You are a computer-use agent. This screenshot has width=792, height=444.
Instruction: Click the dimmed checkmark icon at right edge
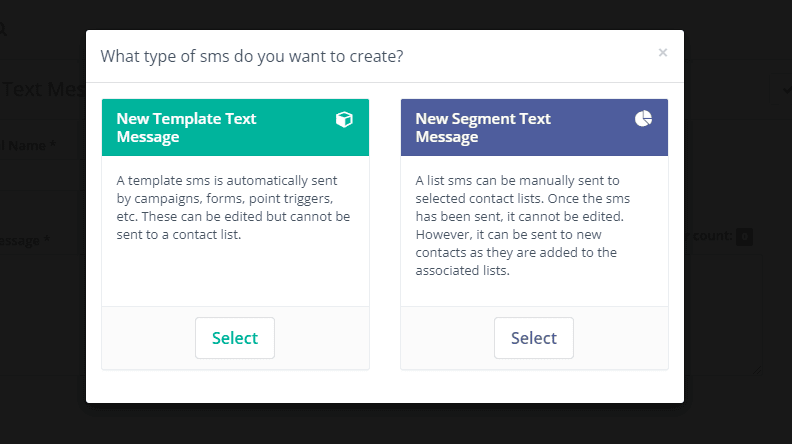click(787, 89)
